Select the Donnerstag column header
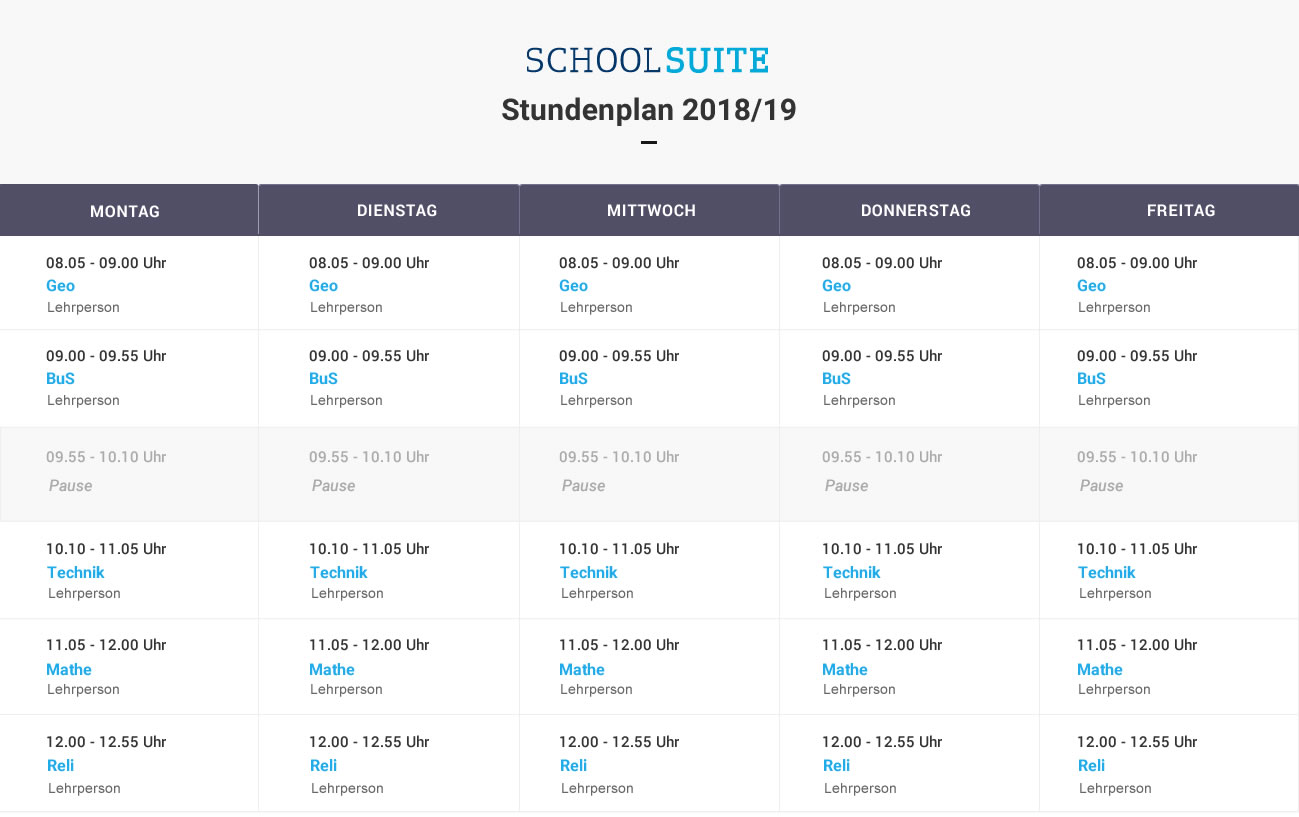 pos(916,211)
